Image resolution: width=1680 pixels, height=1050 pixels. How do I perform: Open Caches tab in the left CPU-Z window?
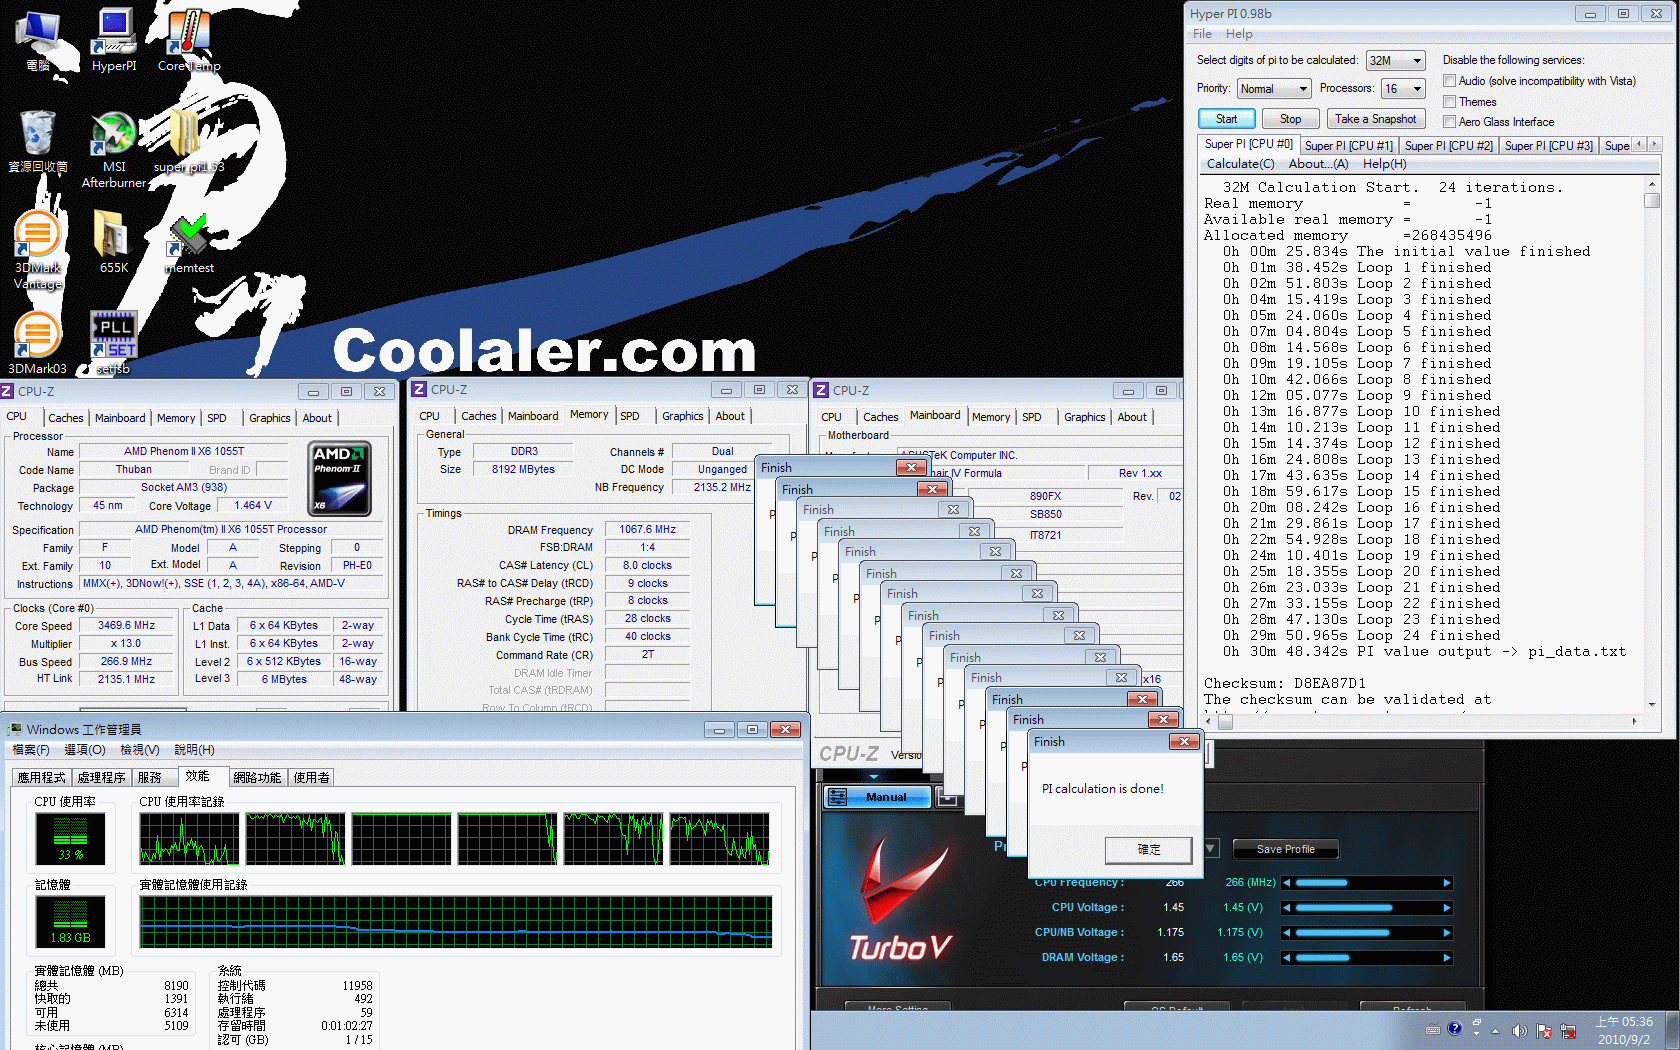pyautogui.click(x=66, y=418)
